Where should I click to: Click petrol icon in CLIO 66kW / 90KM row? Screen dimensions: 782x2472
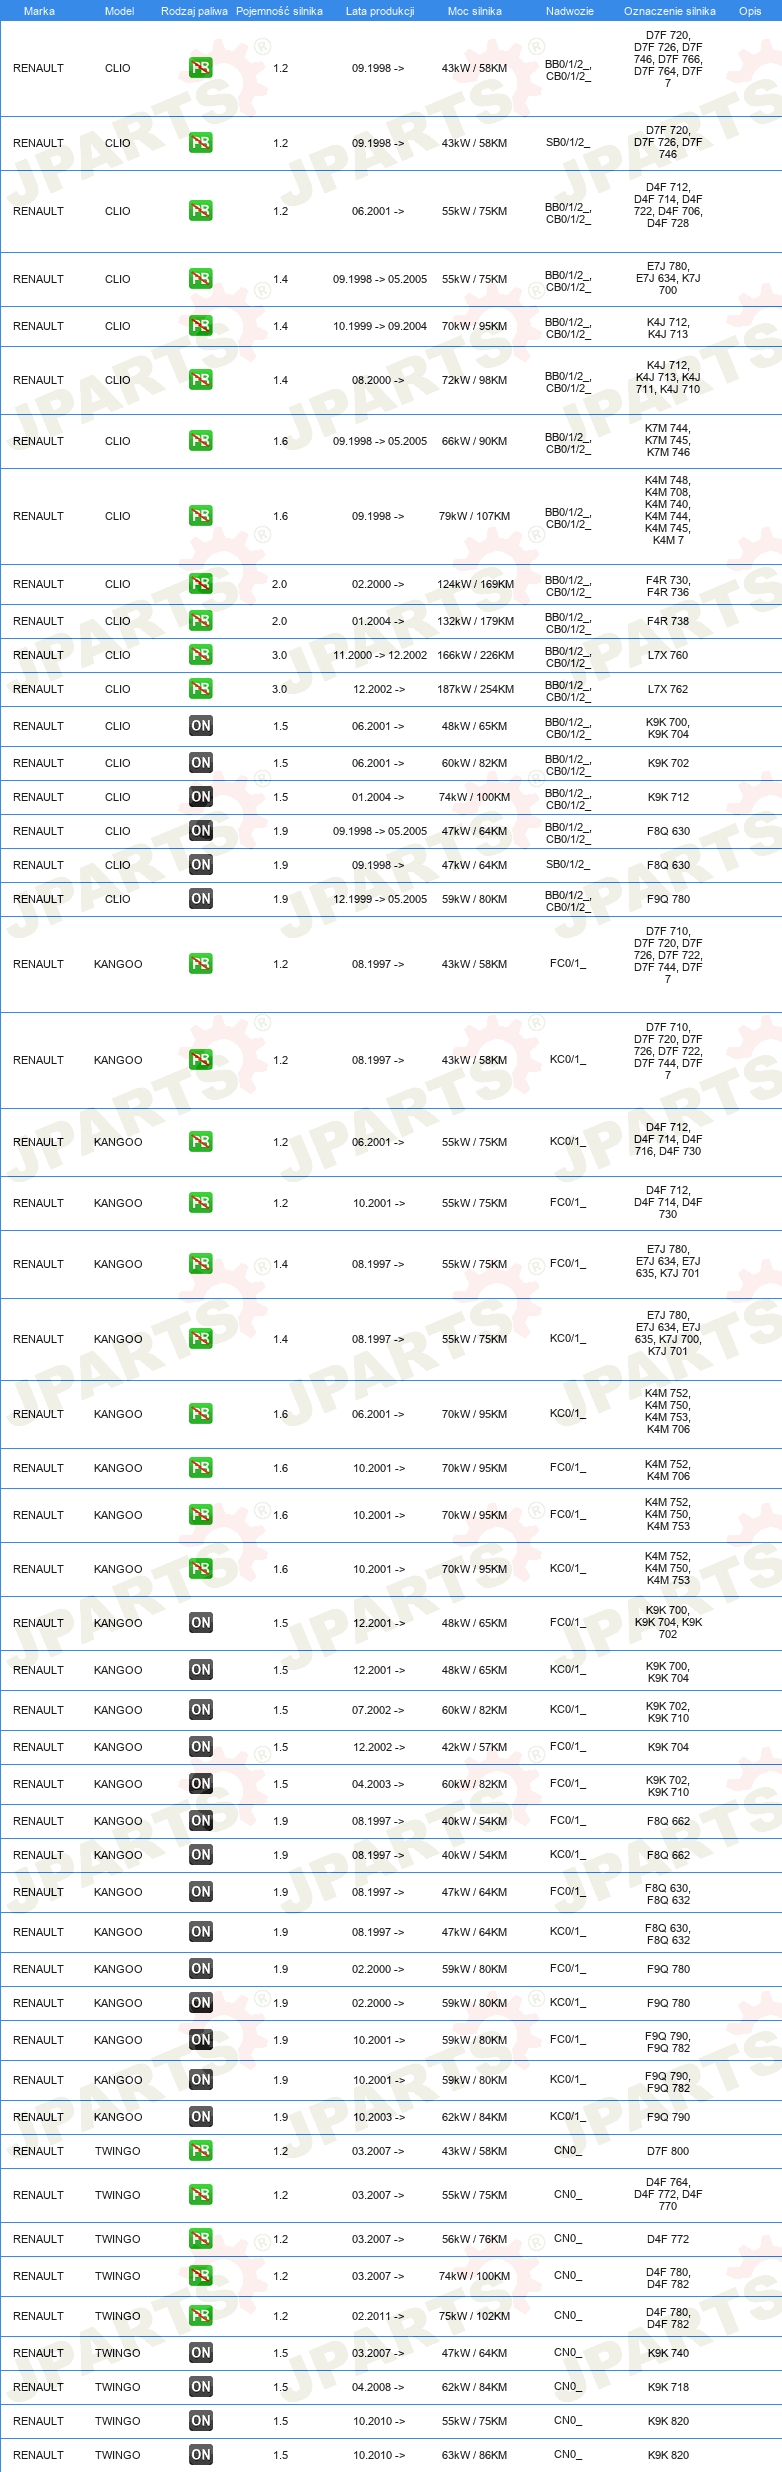(201, 441)
